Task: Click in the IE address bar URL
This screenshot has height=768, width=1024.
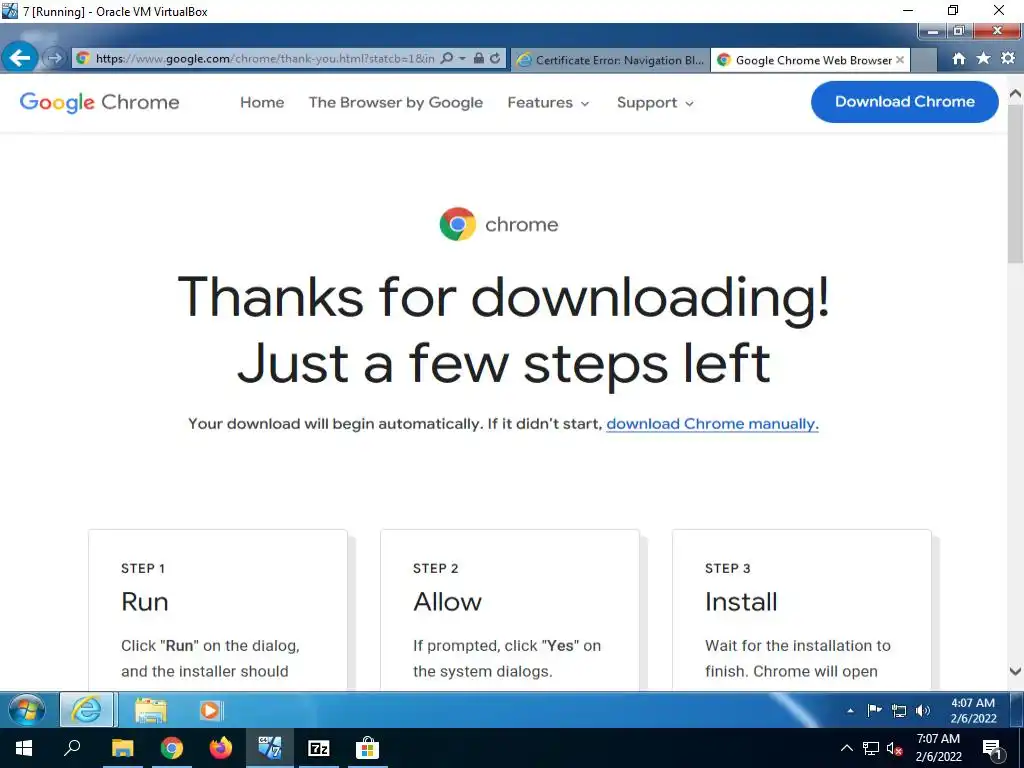Action: [264, 58]
